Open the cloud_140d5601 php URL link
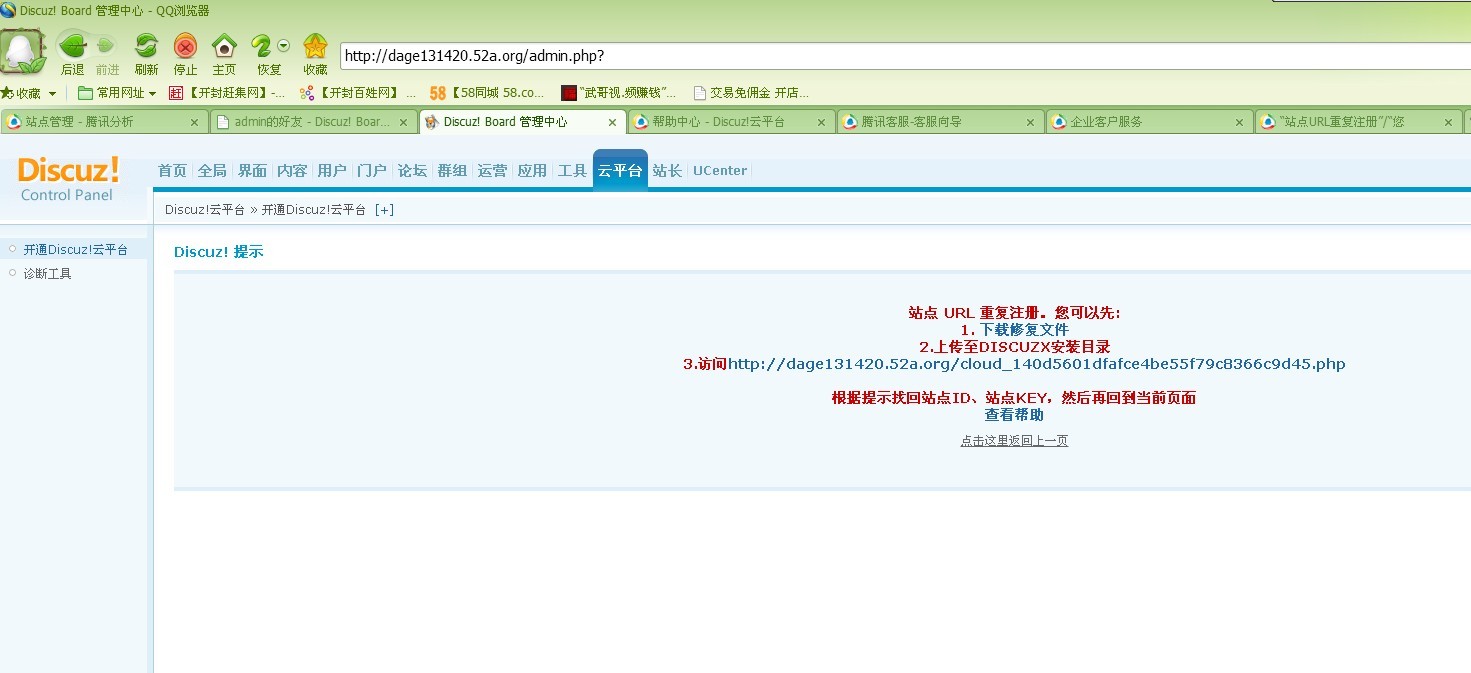Image resolution: width=1471 pixels, height=673 pixels. [1037, 364]
